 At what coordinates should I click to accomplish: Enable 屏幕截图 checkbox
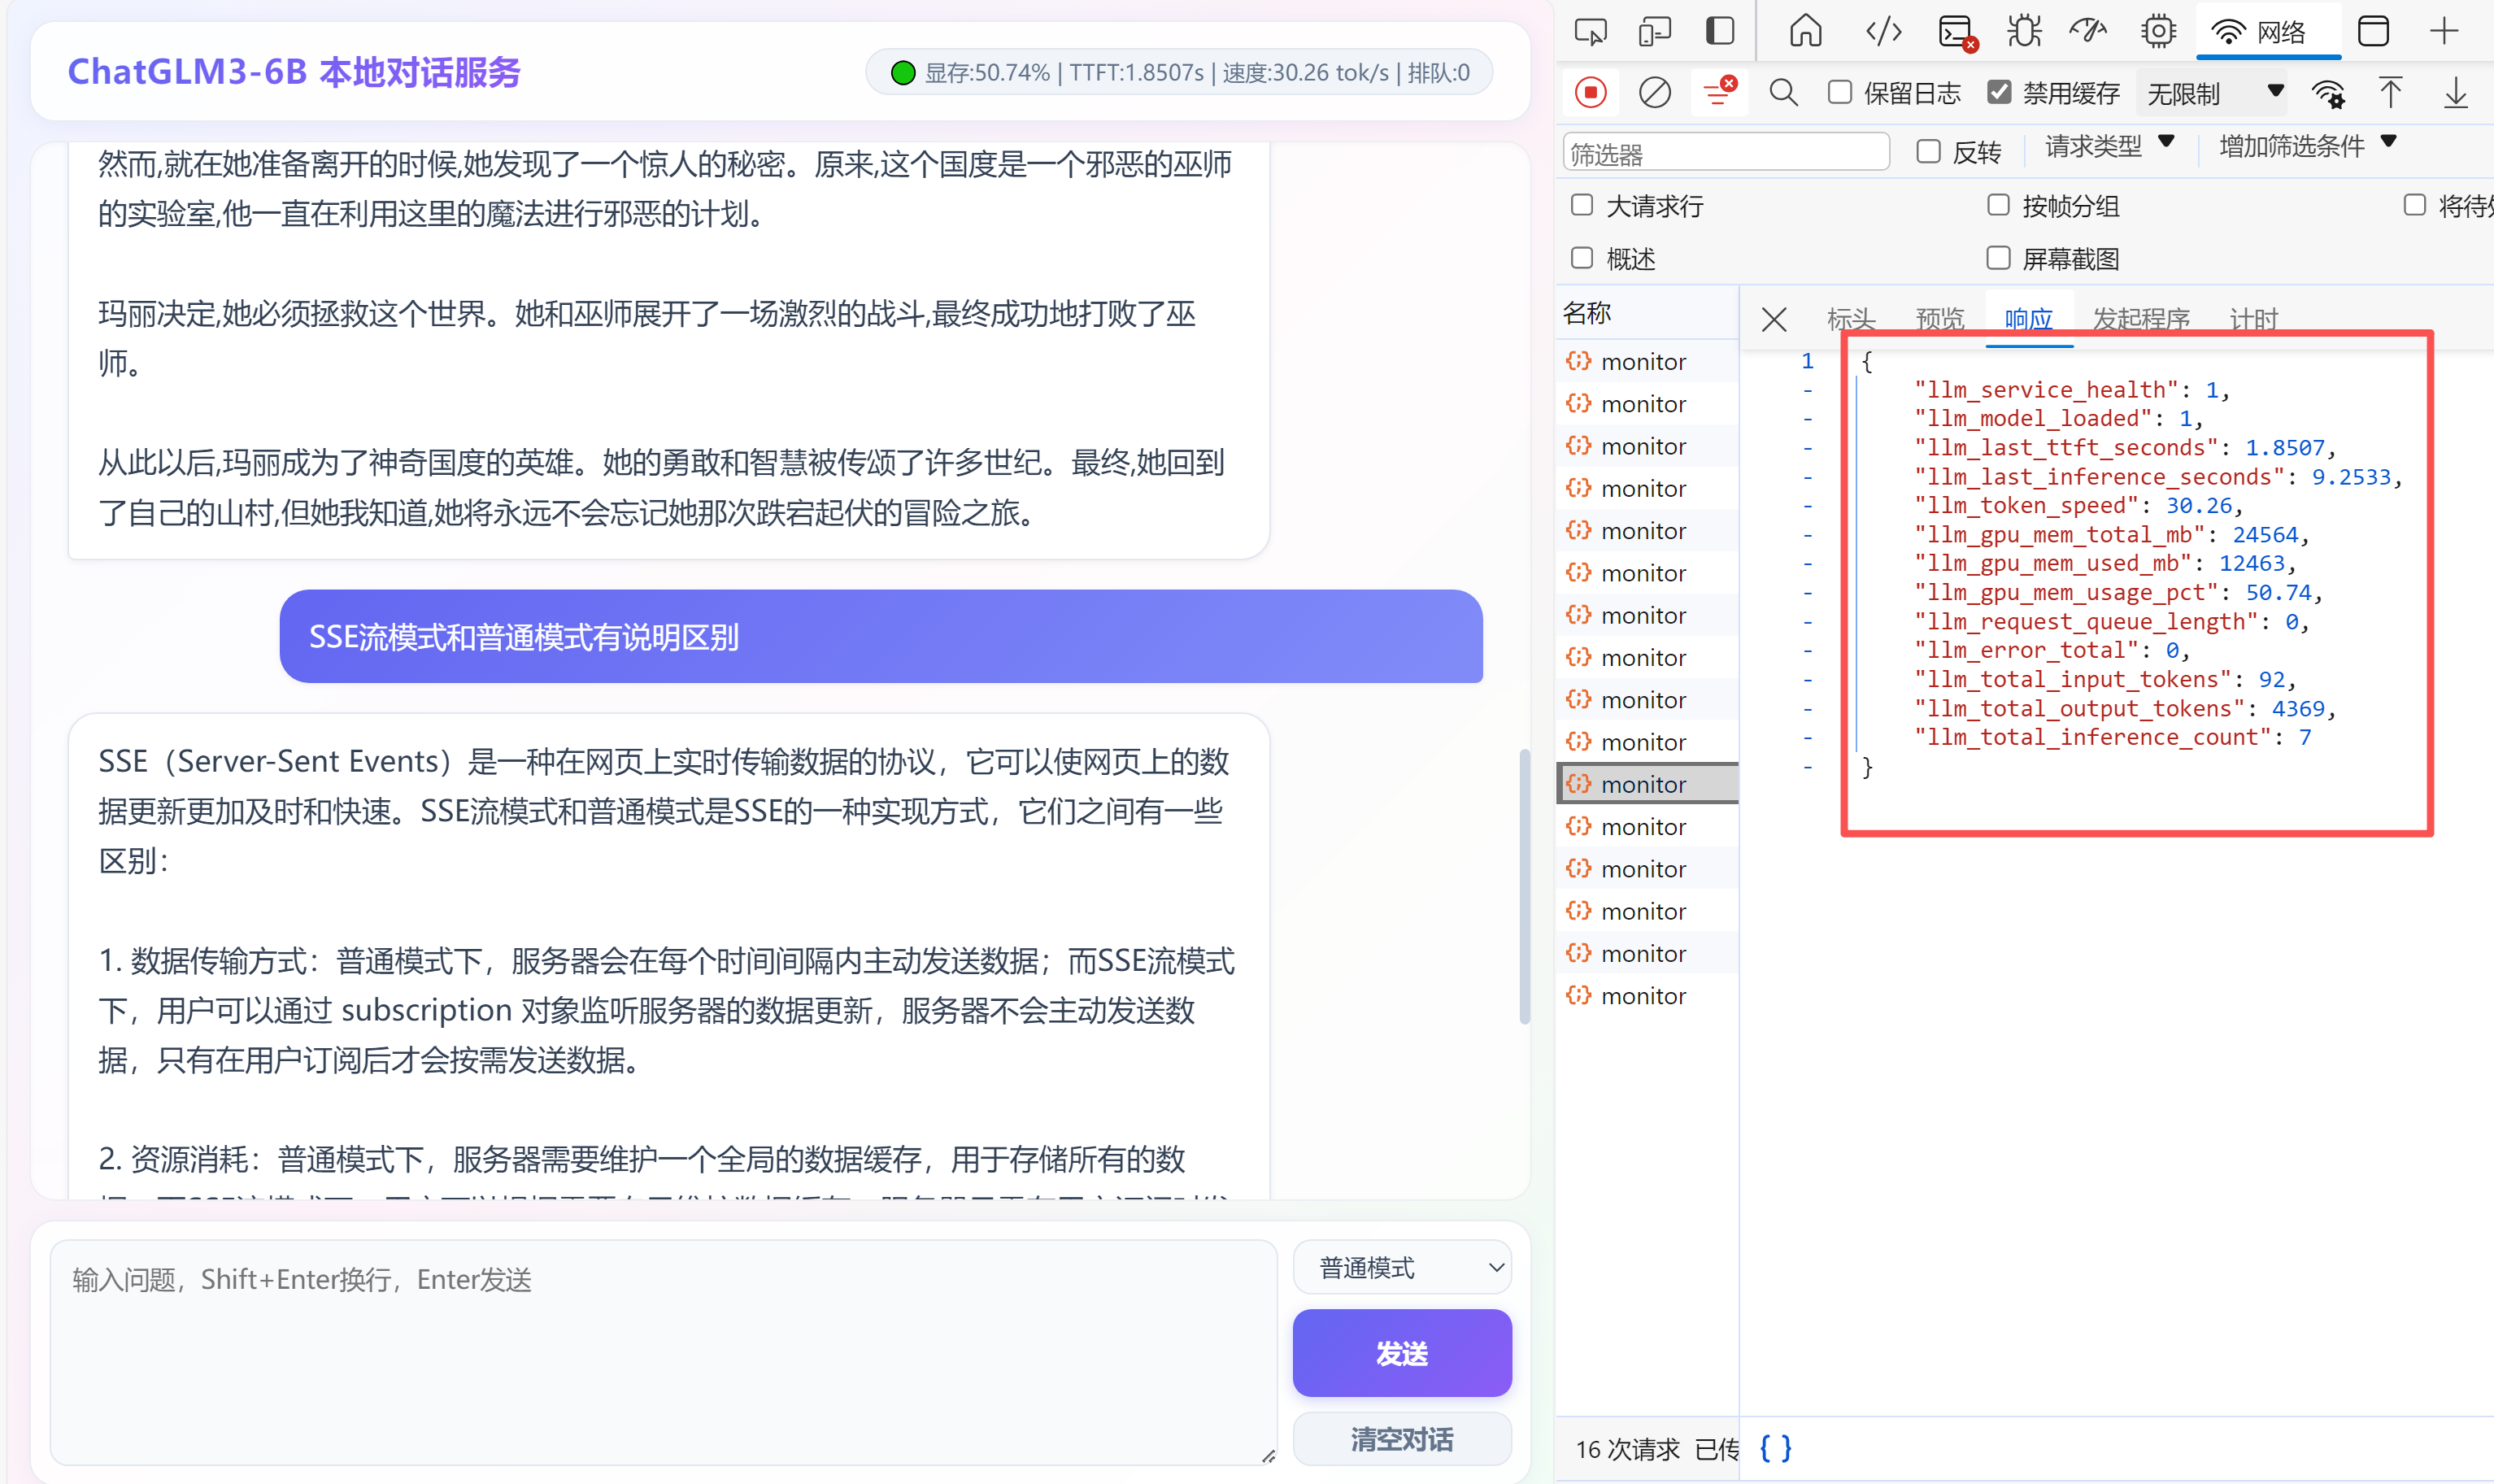[1998, 258]
